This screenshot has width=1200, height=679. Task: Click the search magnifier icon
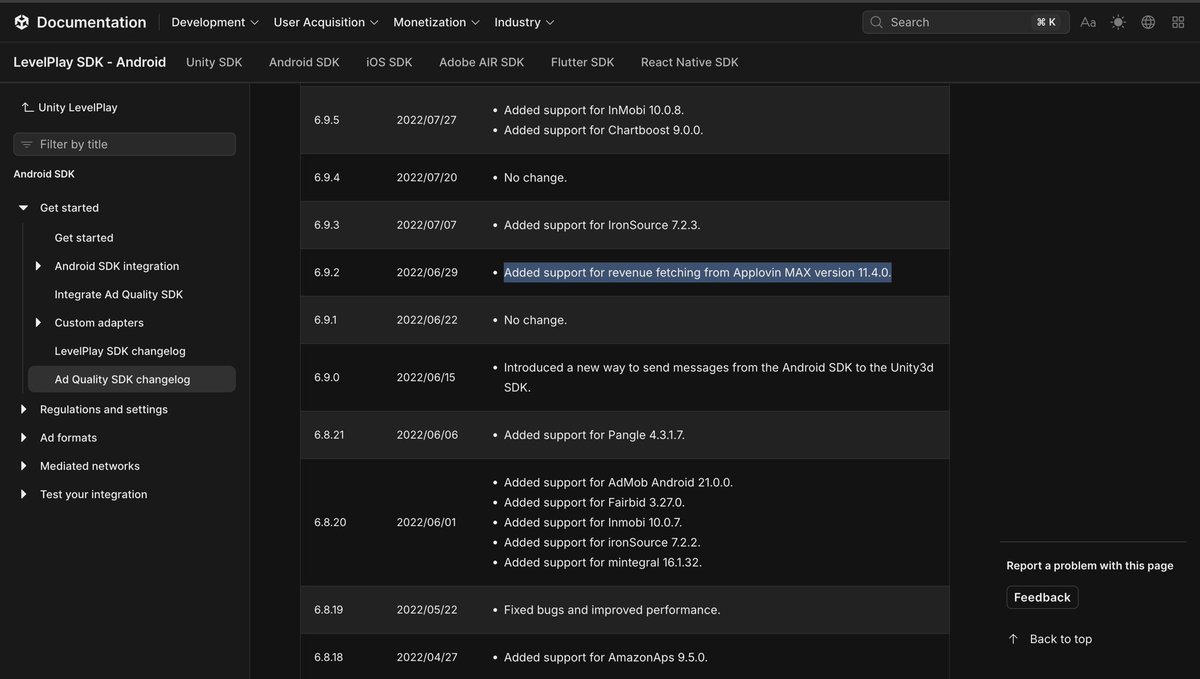click(x=877, y=22)
